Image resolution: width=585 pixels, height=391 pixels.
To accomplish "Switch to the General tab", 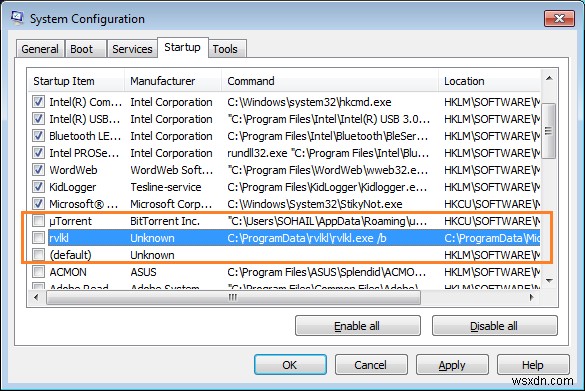I will [40, 49].
